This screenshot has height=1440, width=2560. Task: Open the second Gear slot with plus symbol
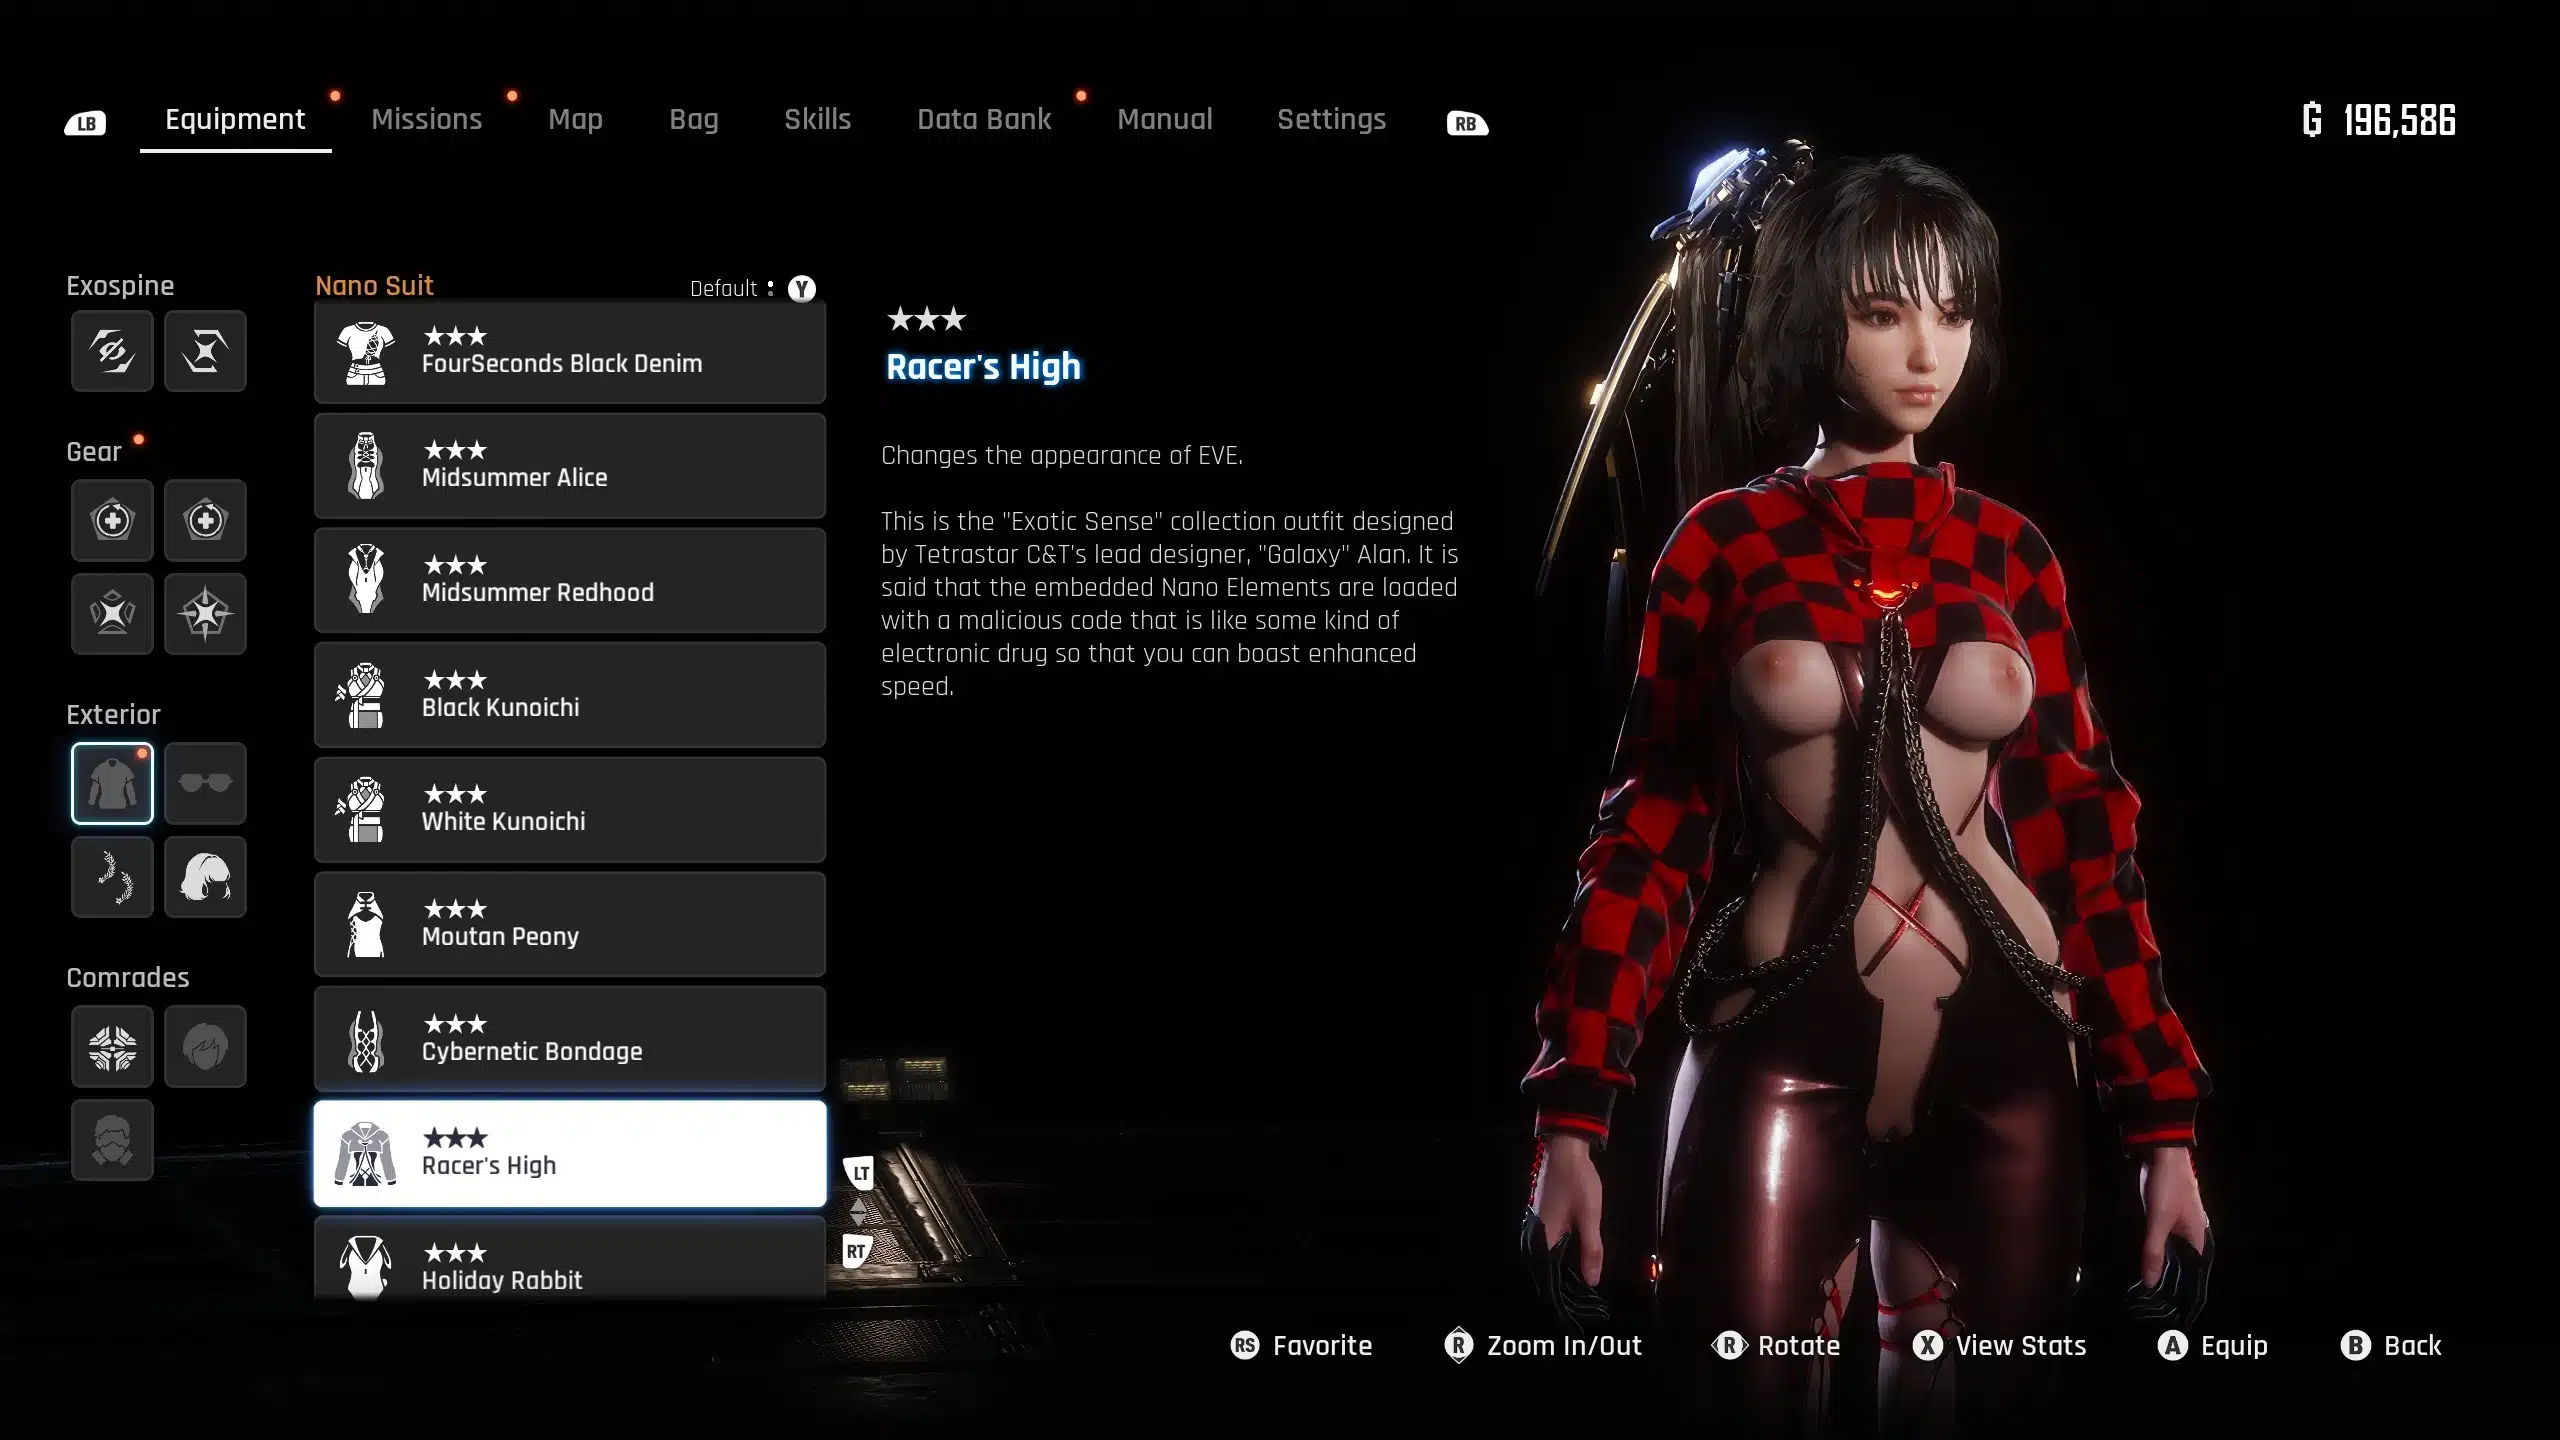(205, 520)
